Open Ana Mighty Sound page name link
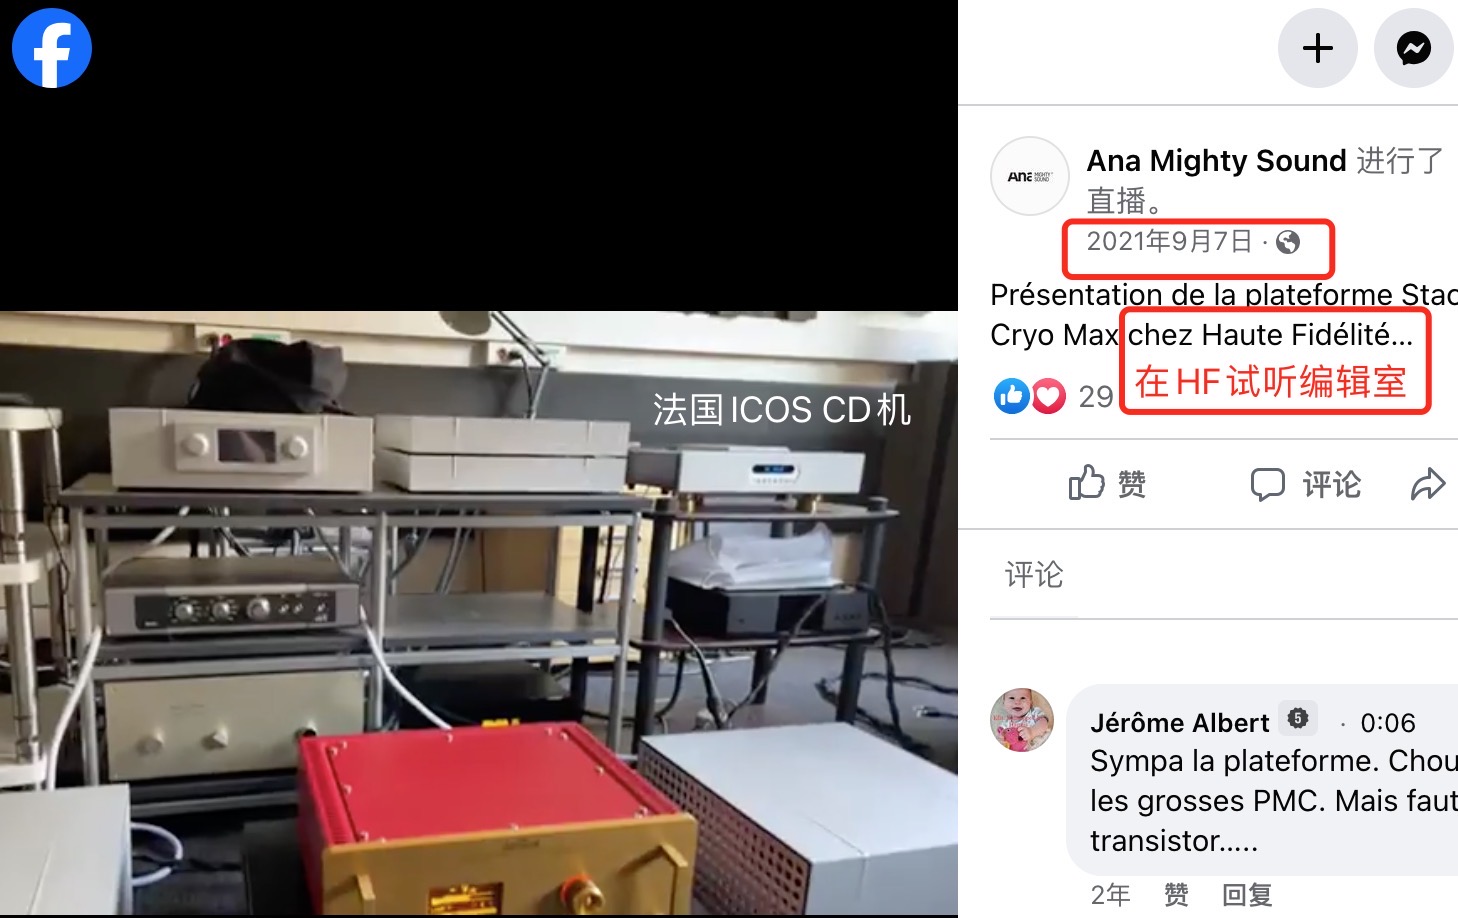The width and height of the screenshot is (1458, 918). pyautogui.click(x=1217, y=160)
